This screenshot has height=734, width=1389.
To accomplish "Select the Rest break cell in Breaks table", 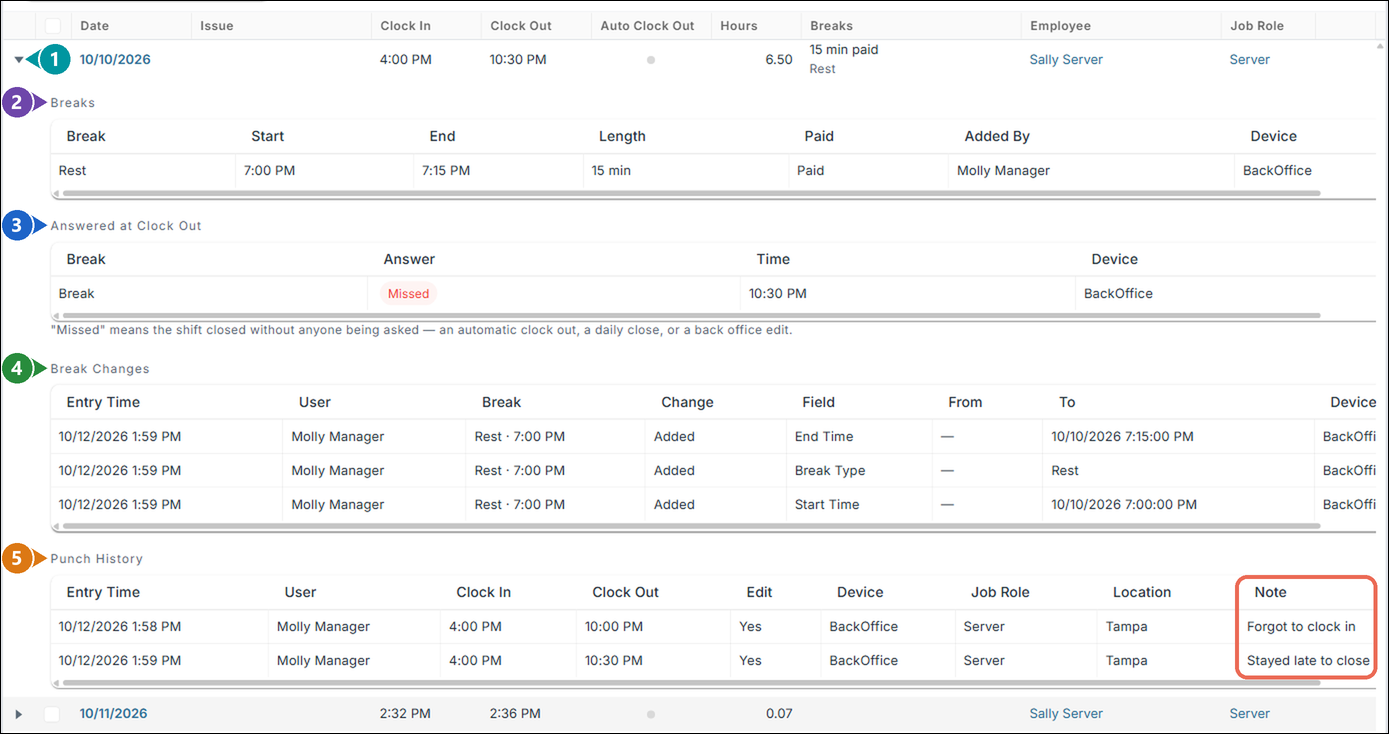I will (73, 171).
